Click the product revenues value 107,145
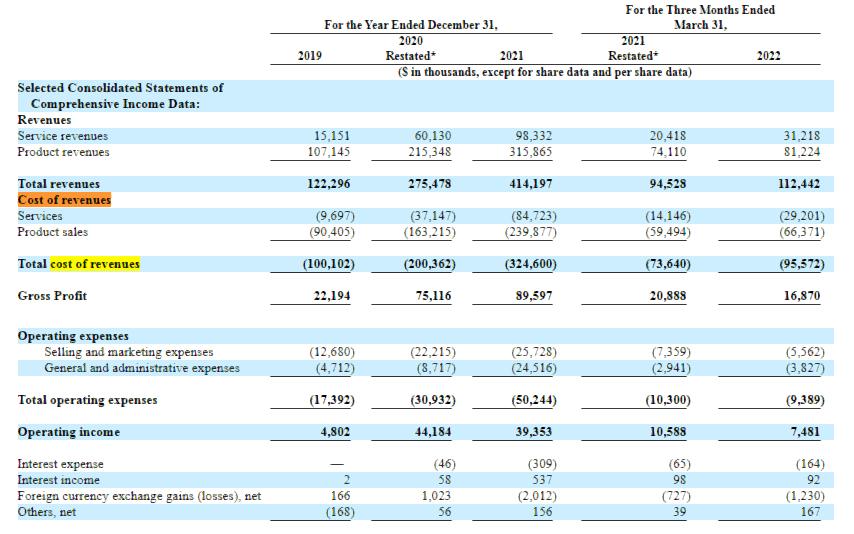Screen dimensions: 854x534 329,152
